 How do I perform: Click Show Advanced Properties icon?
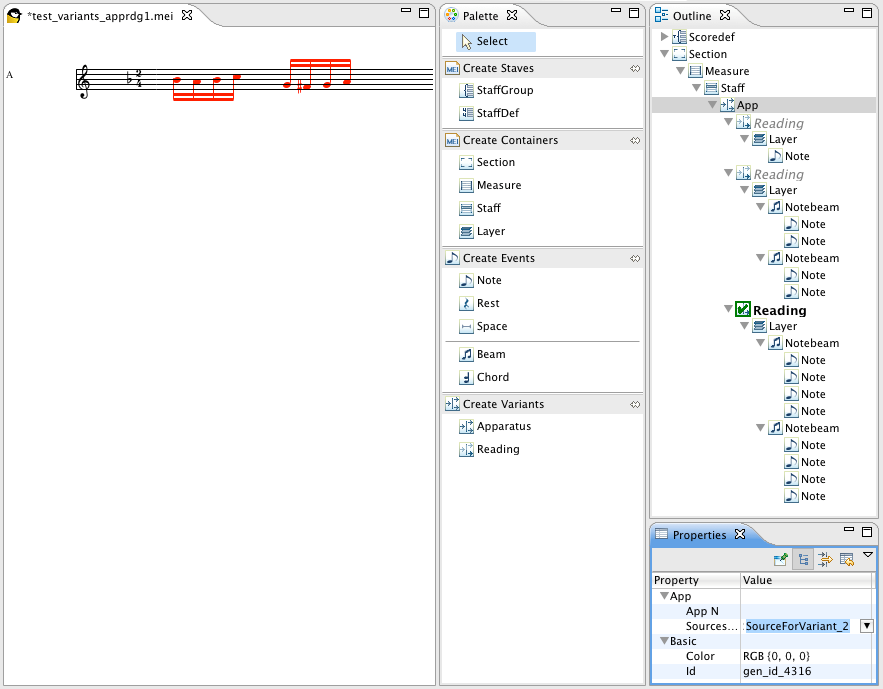(825, 560)
